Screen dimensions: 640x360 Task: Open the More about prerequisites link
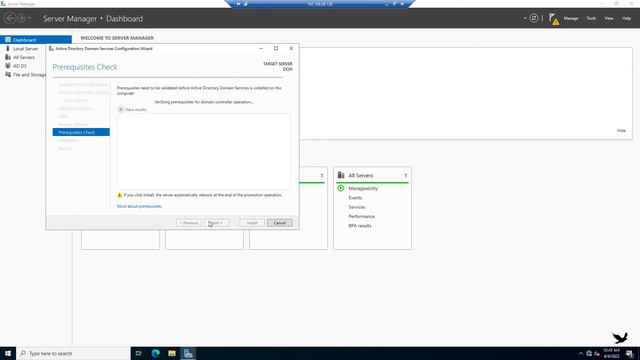139,206
